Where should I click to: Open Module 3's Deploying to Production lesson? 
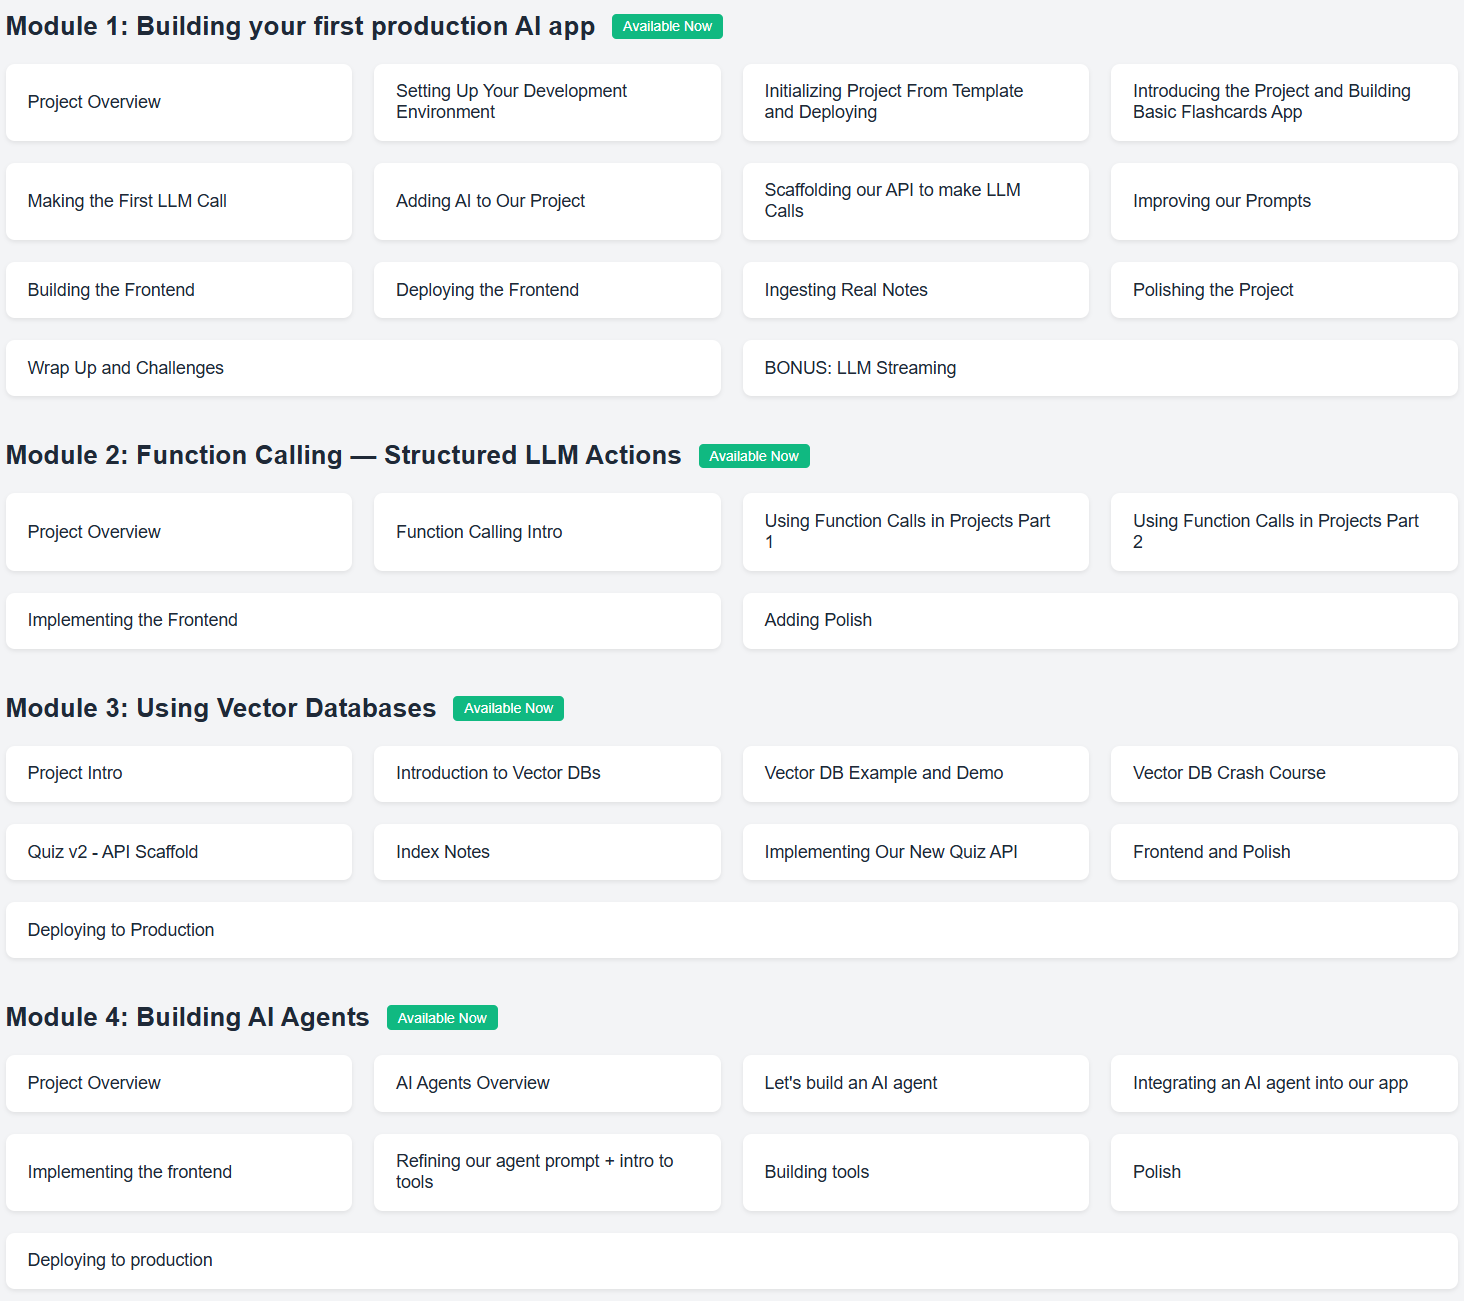click(732, 930)
